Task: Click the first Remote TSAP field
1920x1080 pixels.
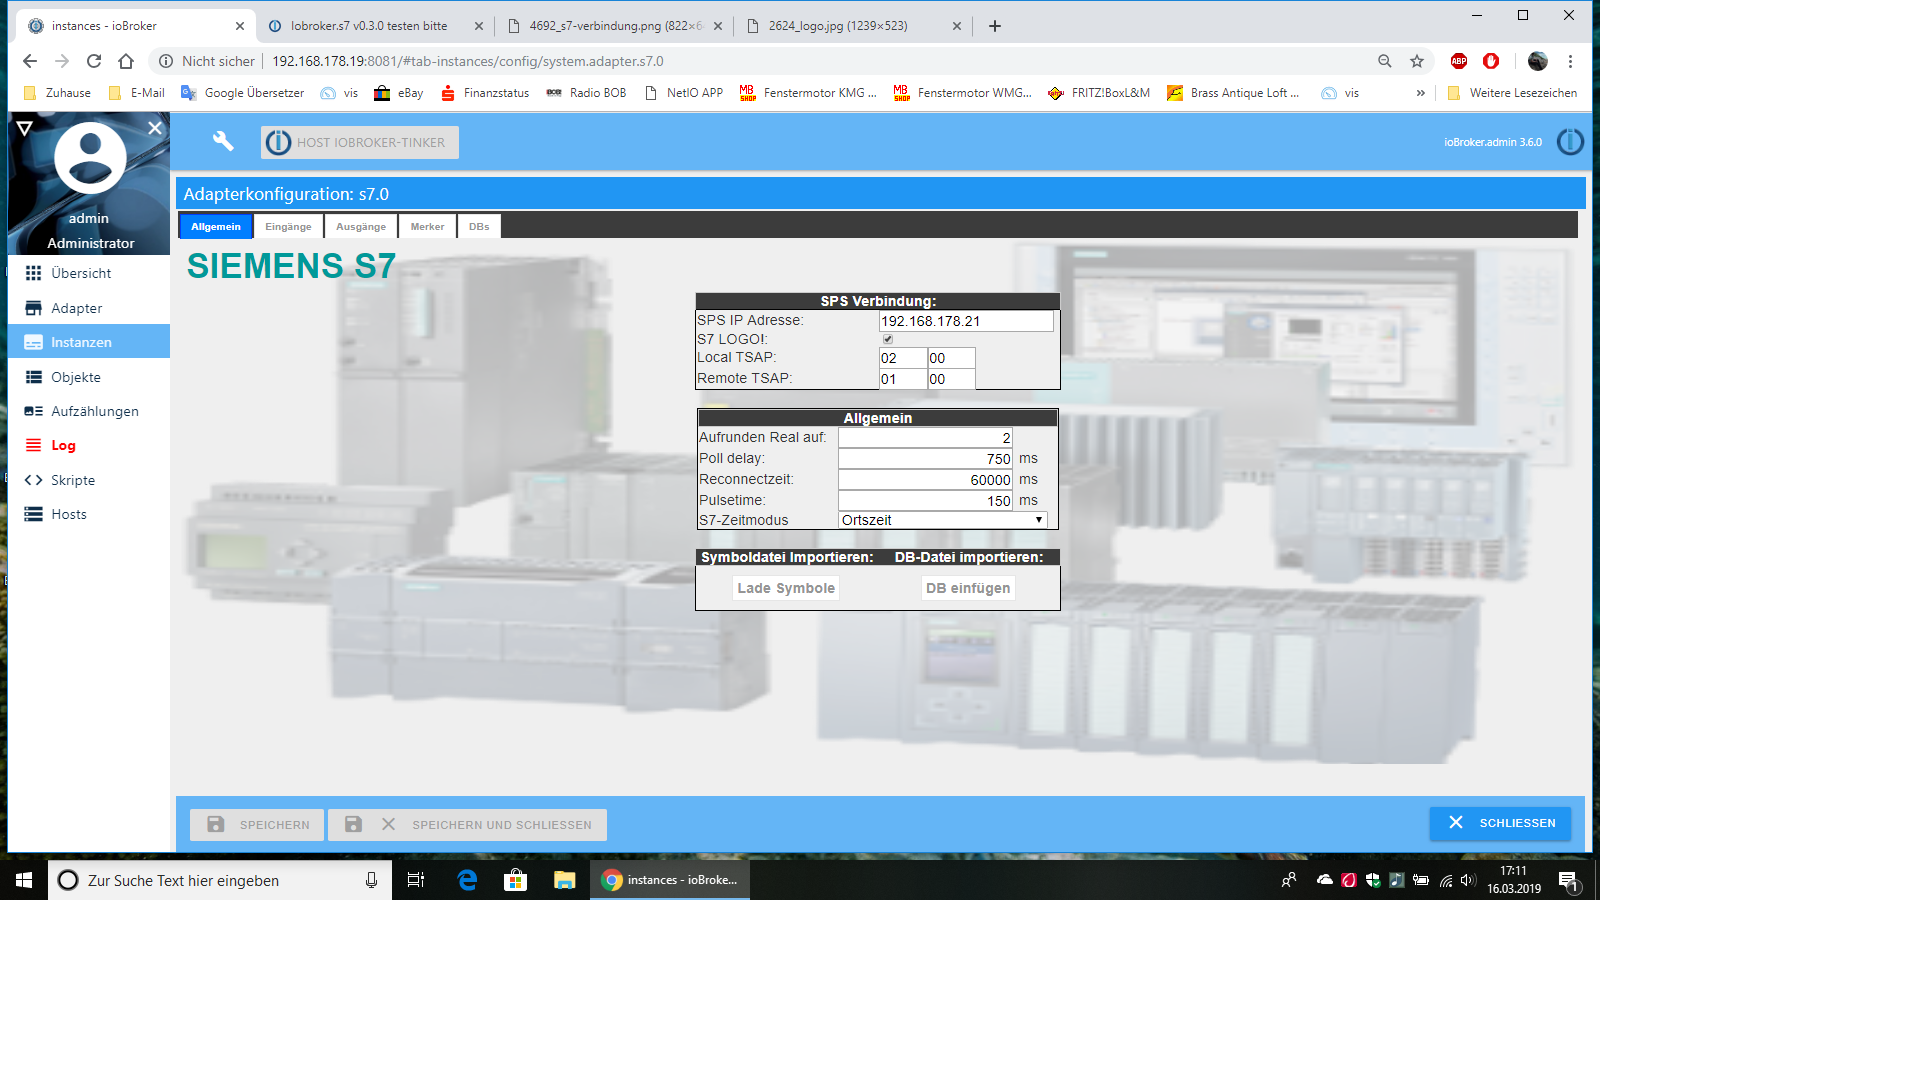Action: coord(903,379)
